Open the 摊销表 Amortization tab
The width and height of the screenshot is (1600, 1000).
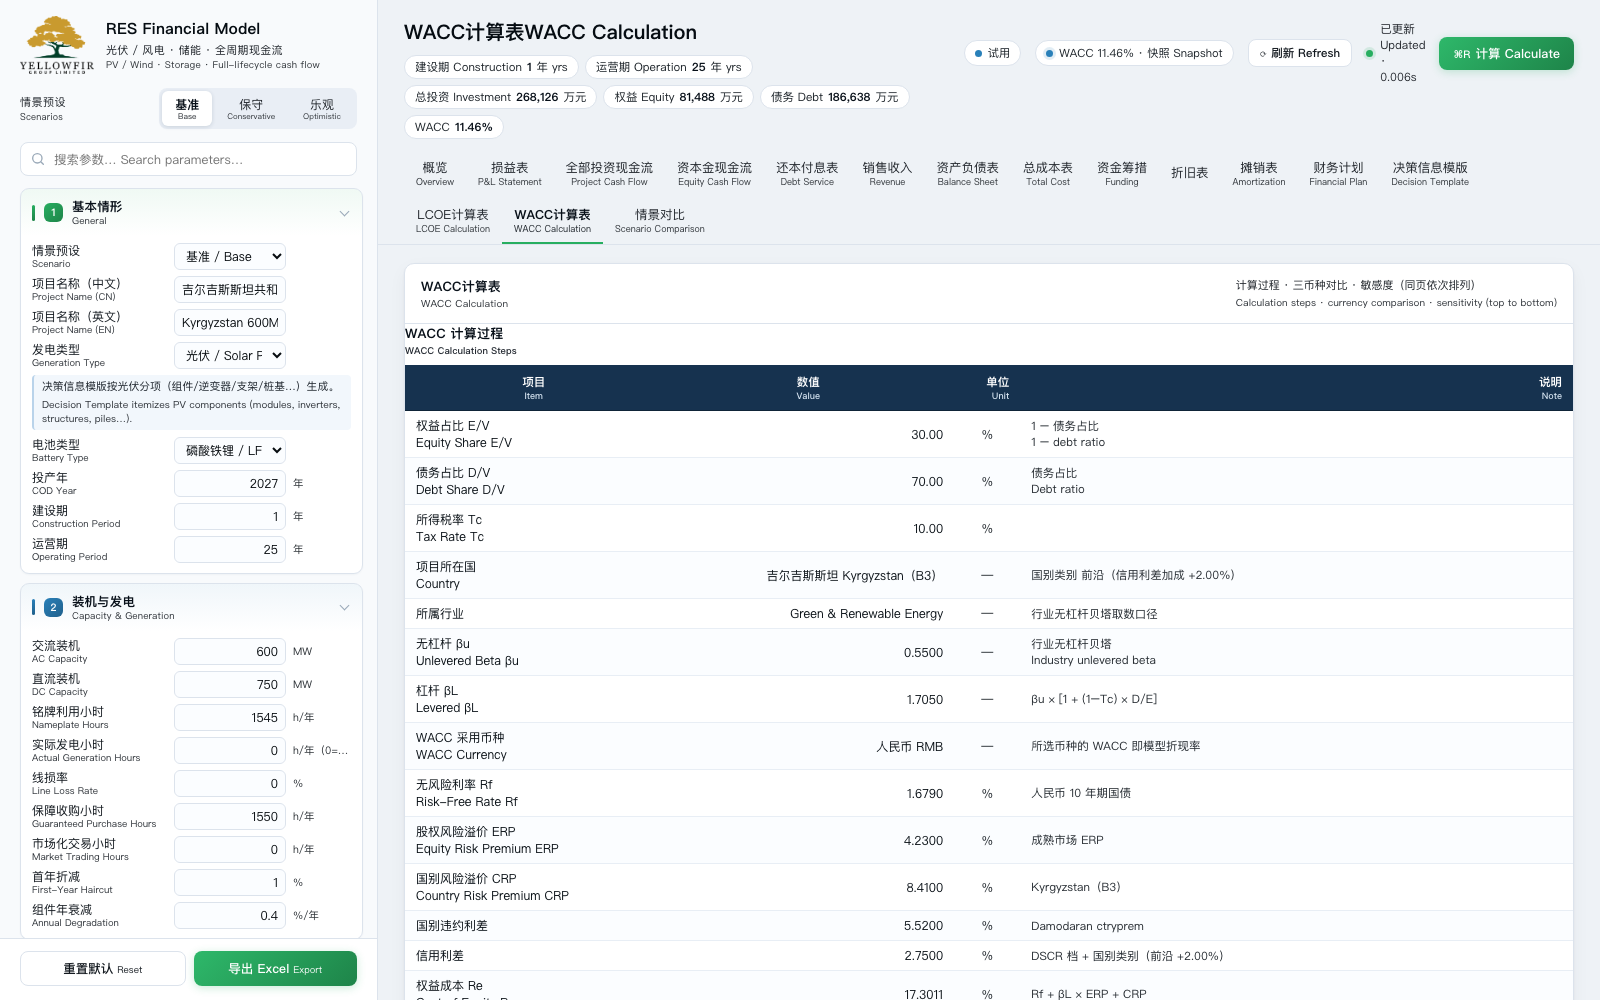(1259, 174)
